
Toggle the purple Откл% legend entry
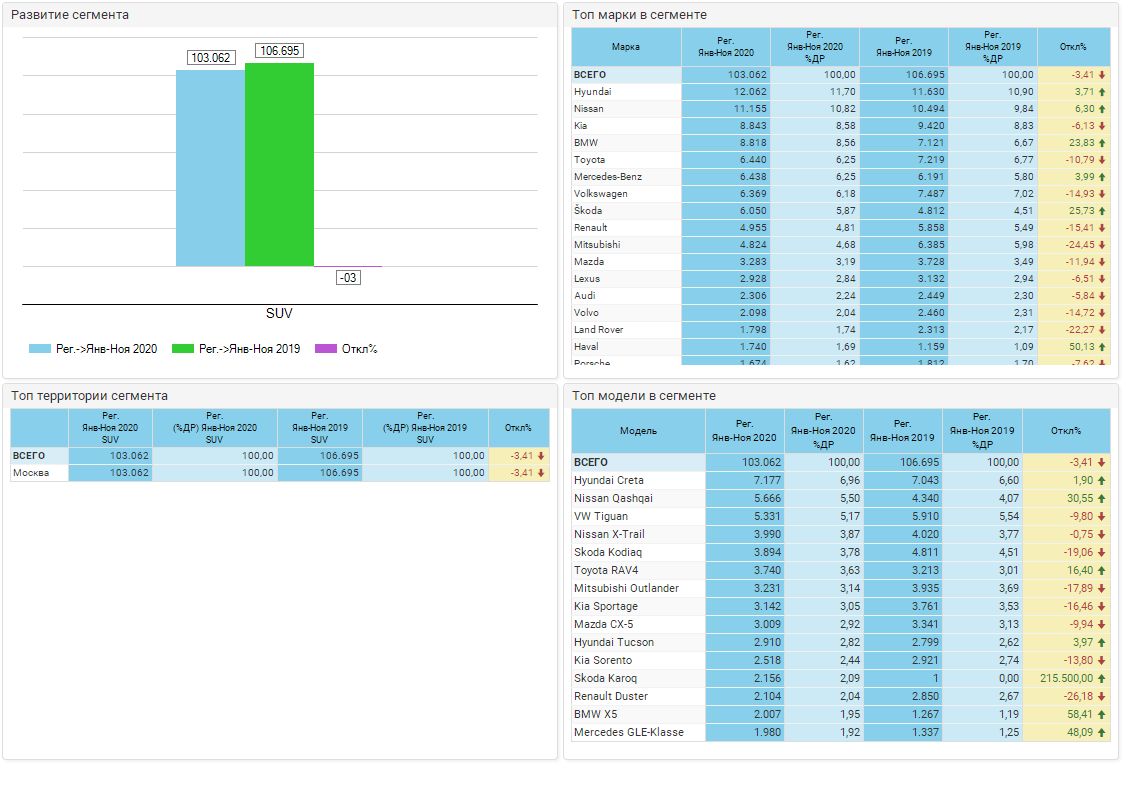point(346,349)
